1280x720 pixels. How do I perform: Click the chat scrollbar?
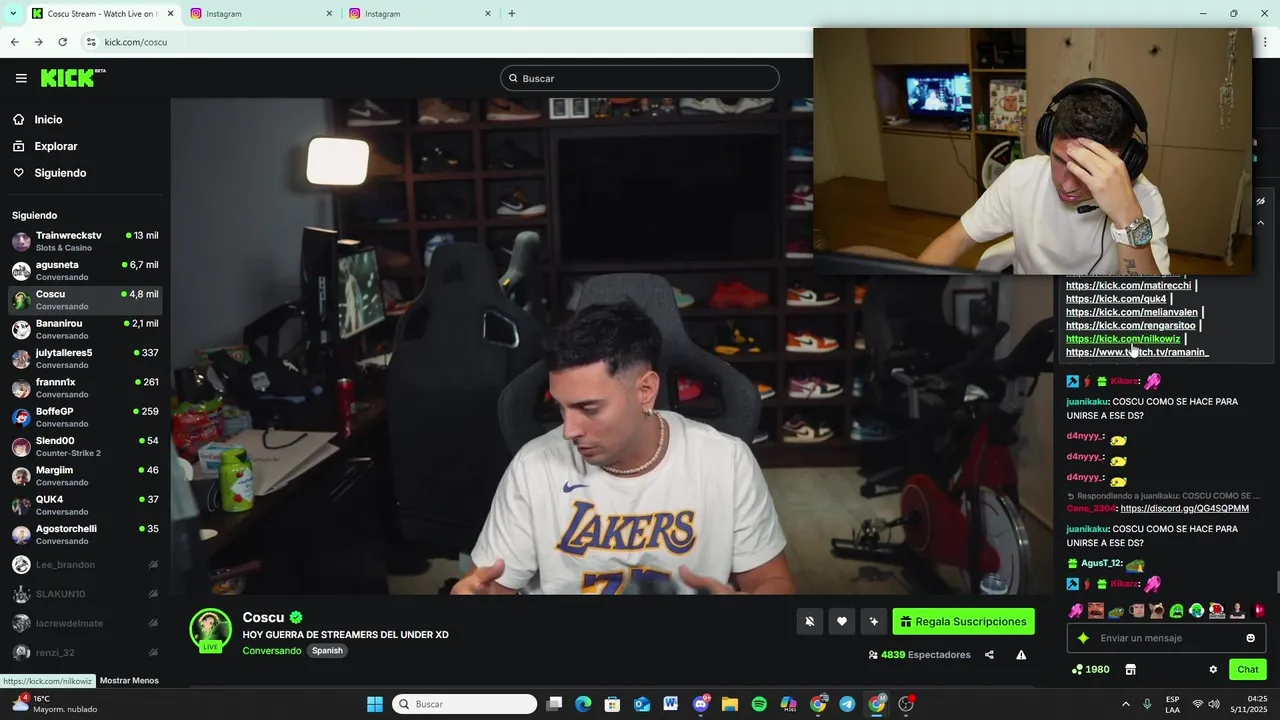pyautogui.click(x=1276, y=581)
